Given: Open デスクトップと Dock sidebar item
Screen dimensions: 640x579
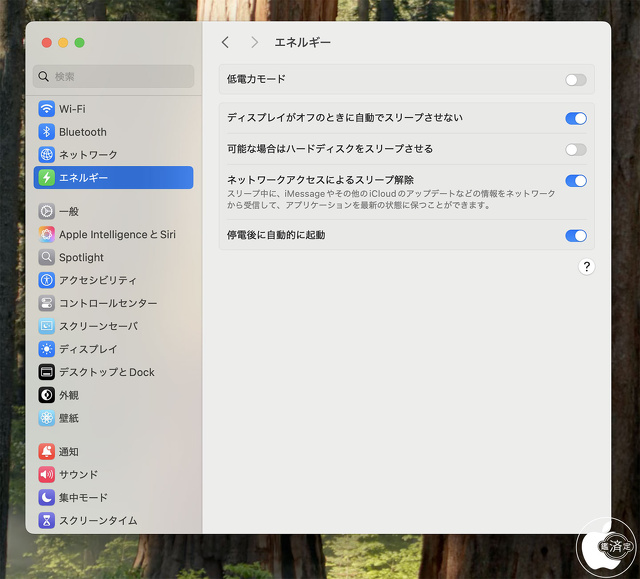Looking at the screenshot, I should [x=106, y=372].
